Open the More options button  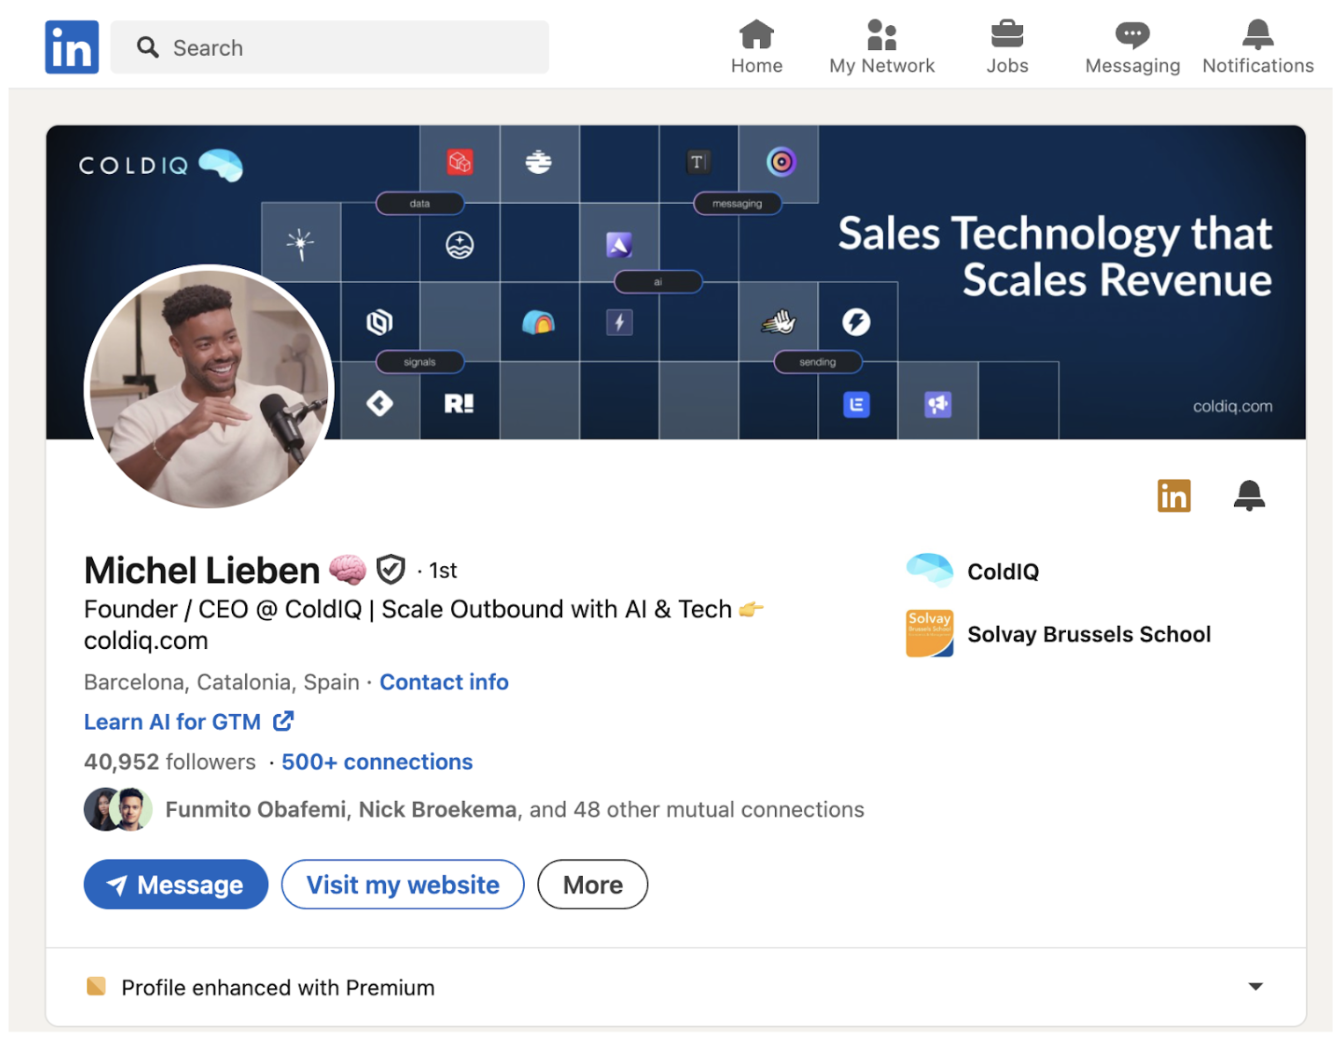coord(593,885)
